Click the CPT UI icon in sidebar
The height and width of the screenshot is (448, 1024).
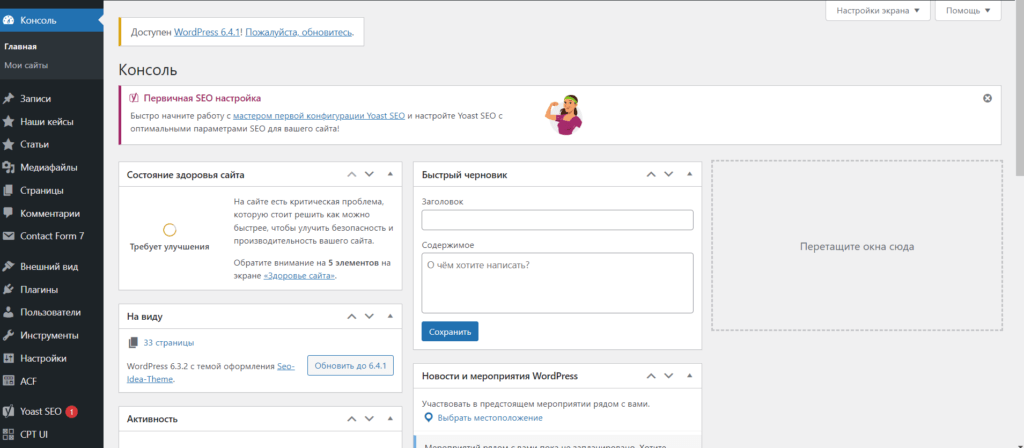(x=8, y=434)
